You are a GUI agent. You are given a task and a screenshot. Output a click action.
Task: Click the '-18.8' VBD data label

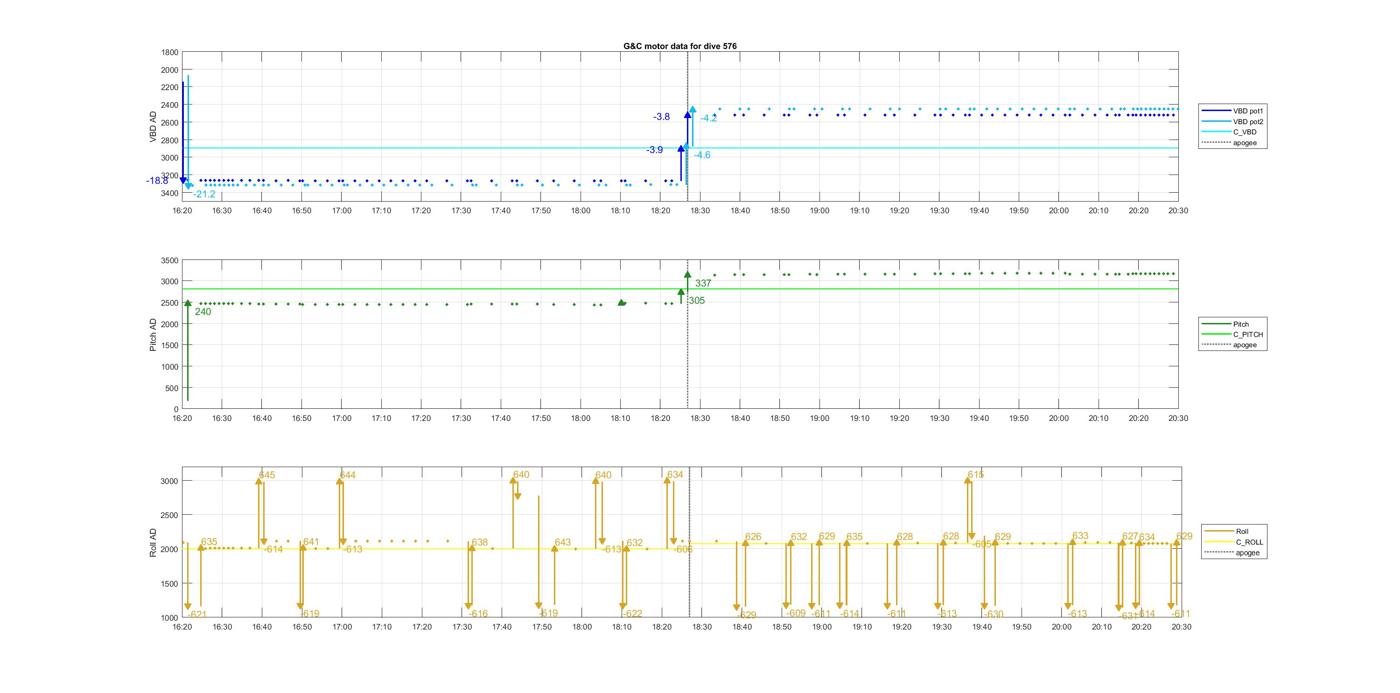[157, 181]
